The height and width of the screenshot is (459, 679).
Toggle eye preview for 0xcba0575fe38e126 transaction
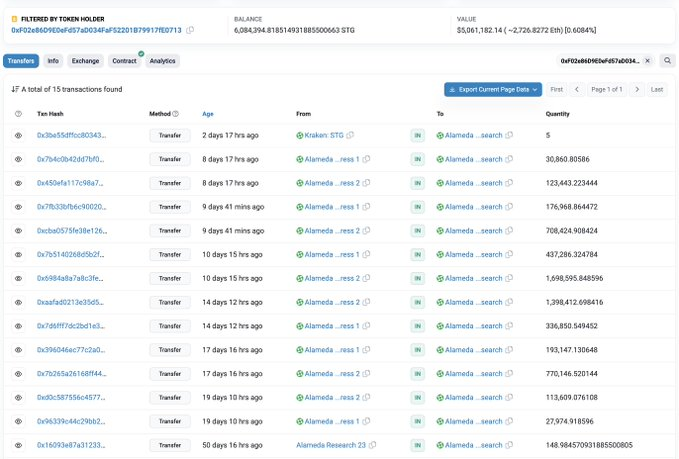coord(18,231)
